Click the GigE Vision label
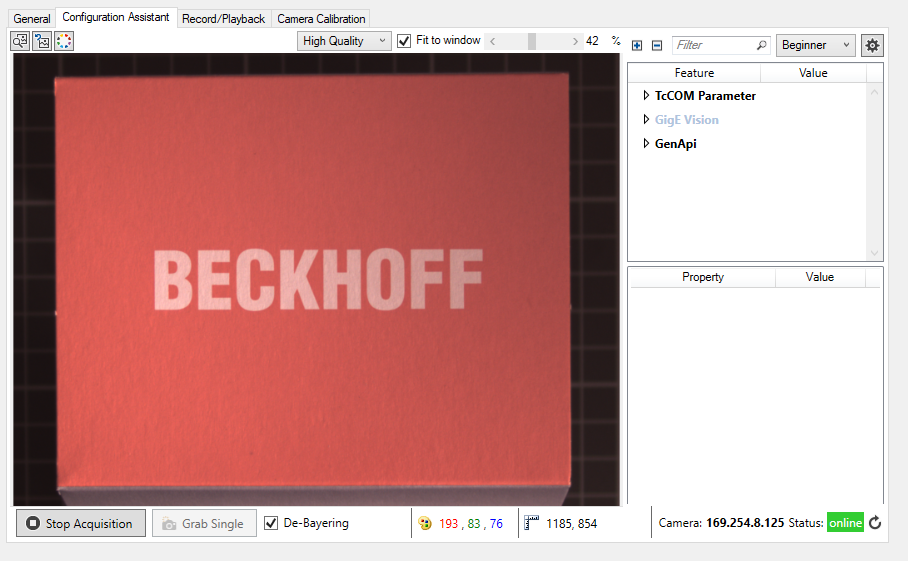This screenshot has width=908, height=561. point(686,119)
